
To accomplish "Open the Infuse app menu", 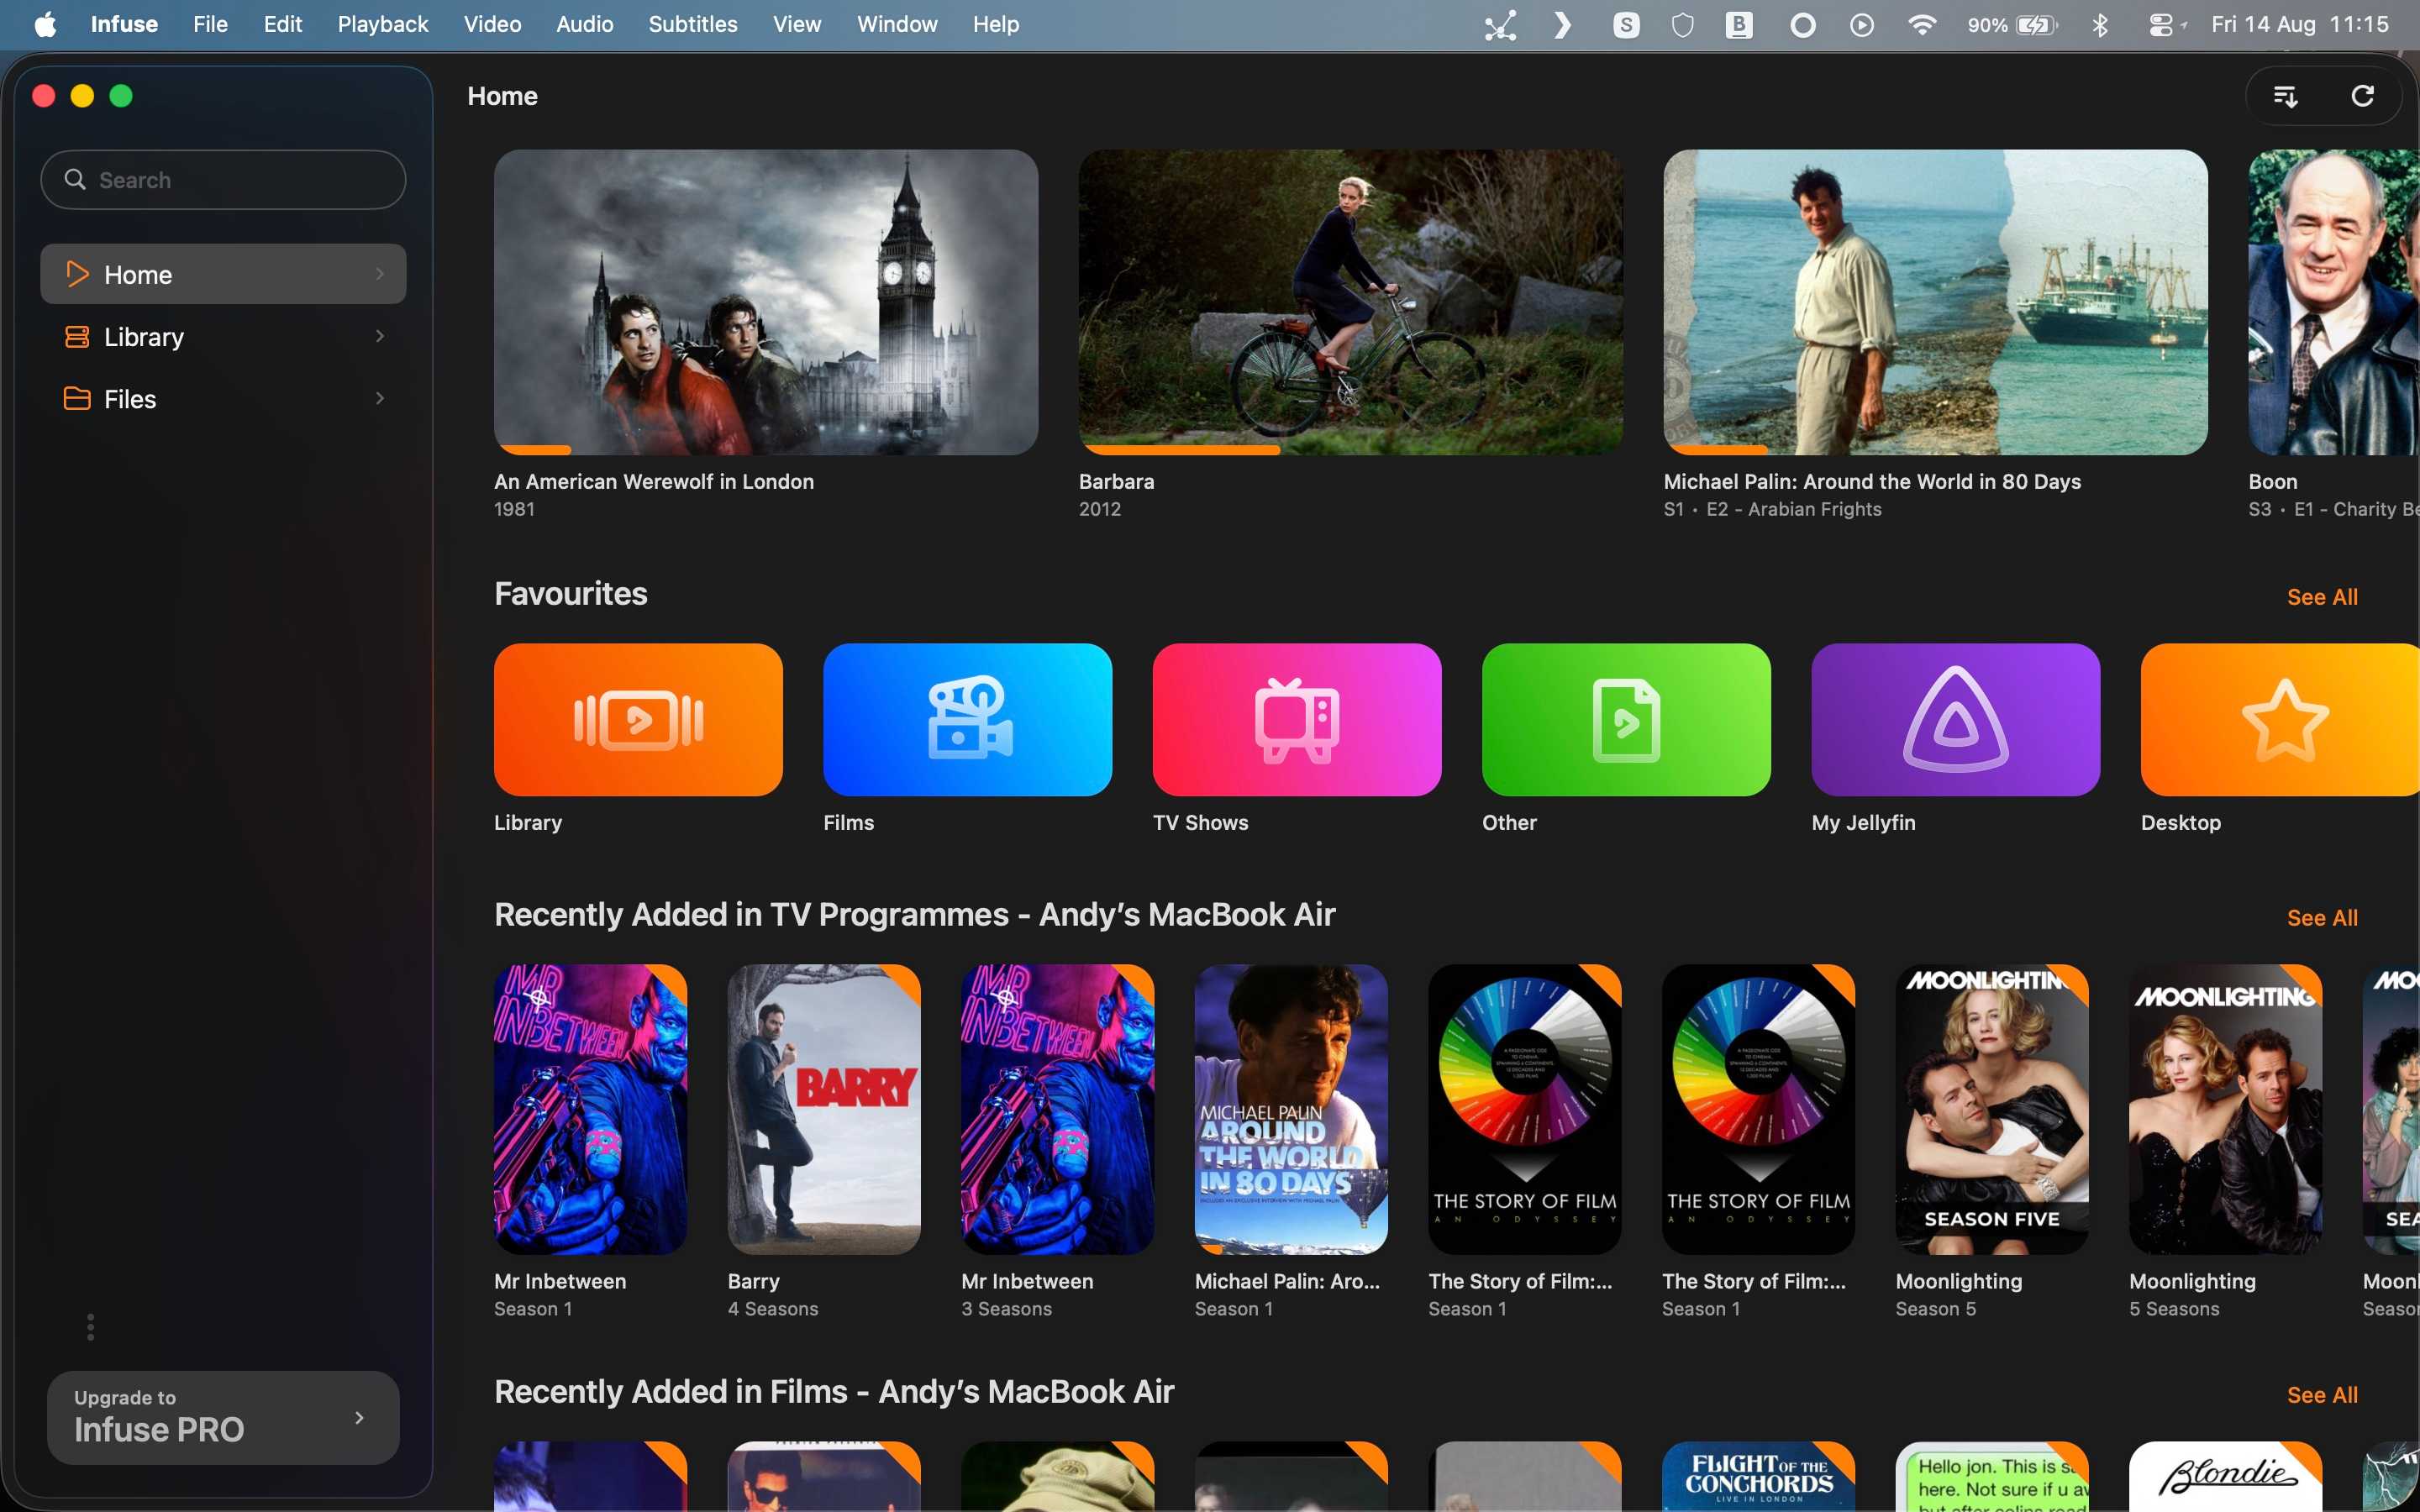I will point(124,24).
